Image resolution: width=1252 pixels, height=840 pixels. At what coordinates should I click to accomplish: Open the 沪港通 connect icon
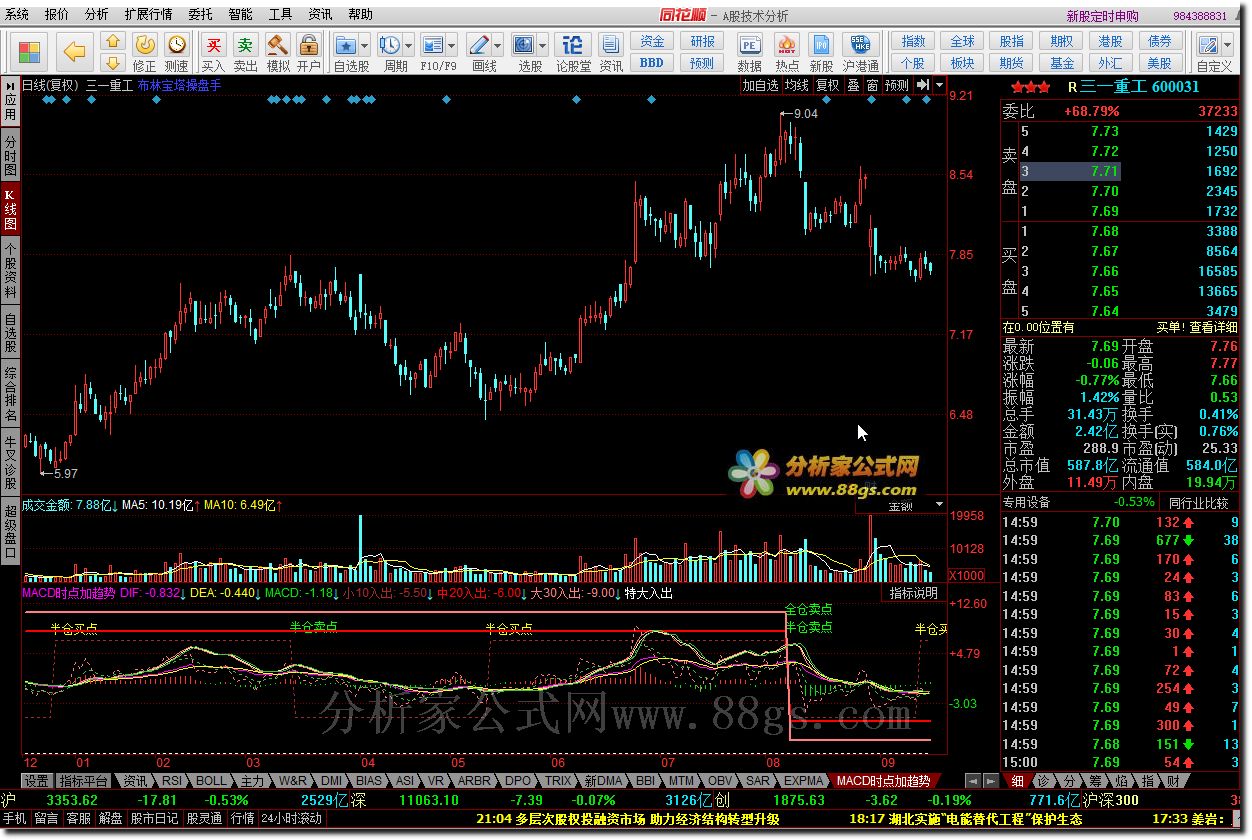click(861, 52)
